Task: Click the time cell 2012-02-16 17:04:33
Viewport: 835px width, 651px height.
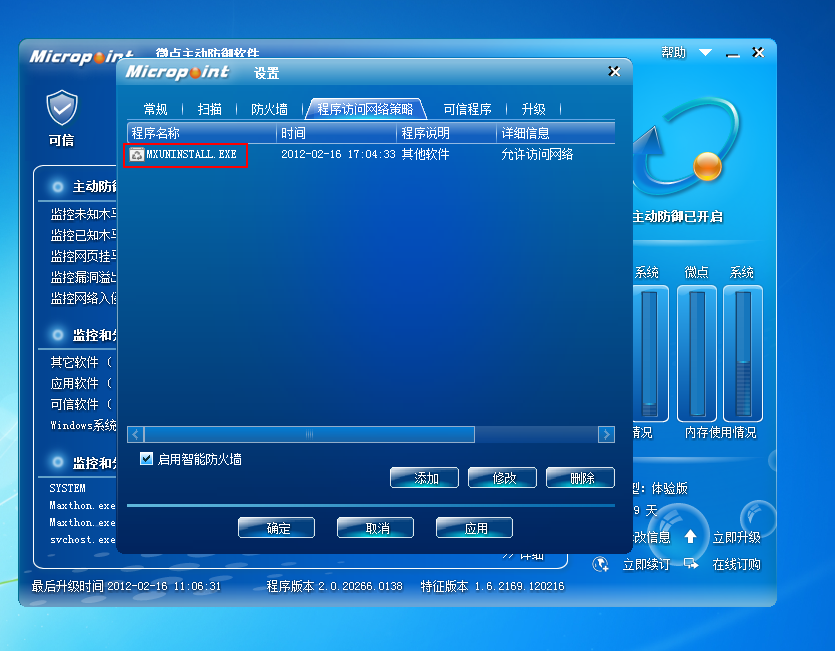Action: pyautogui.click(x=338, y=154)
